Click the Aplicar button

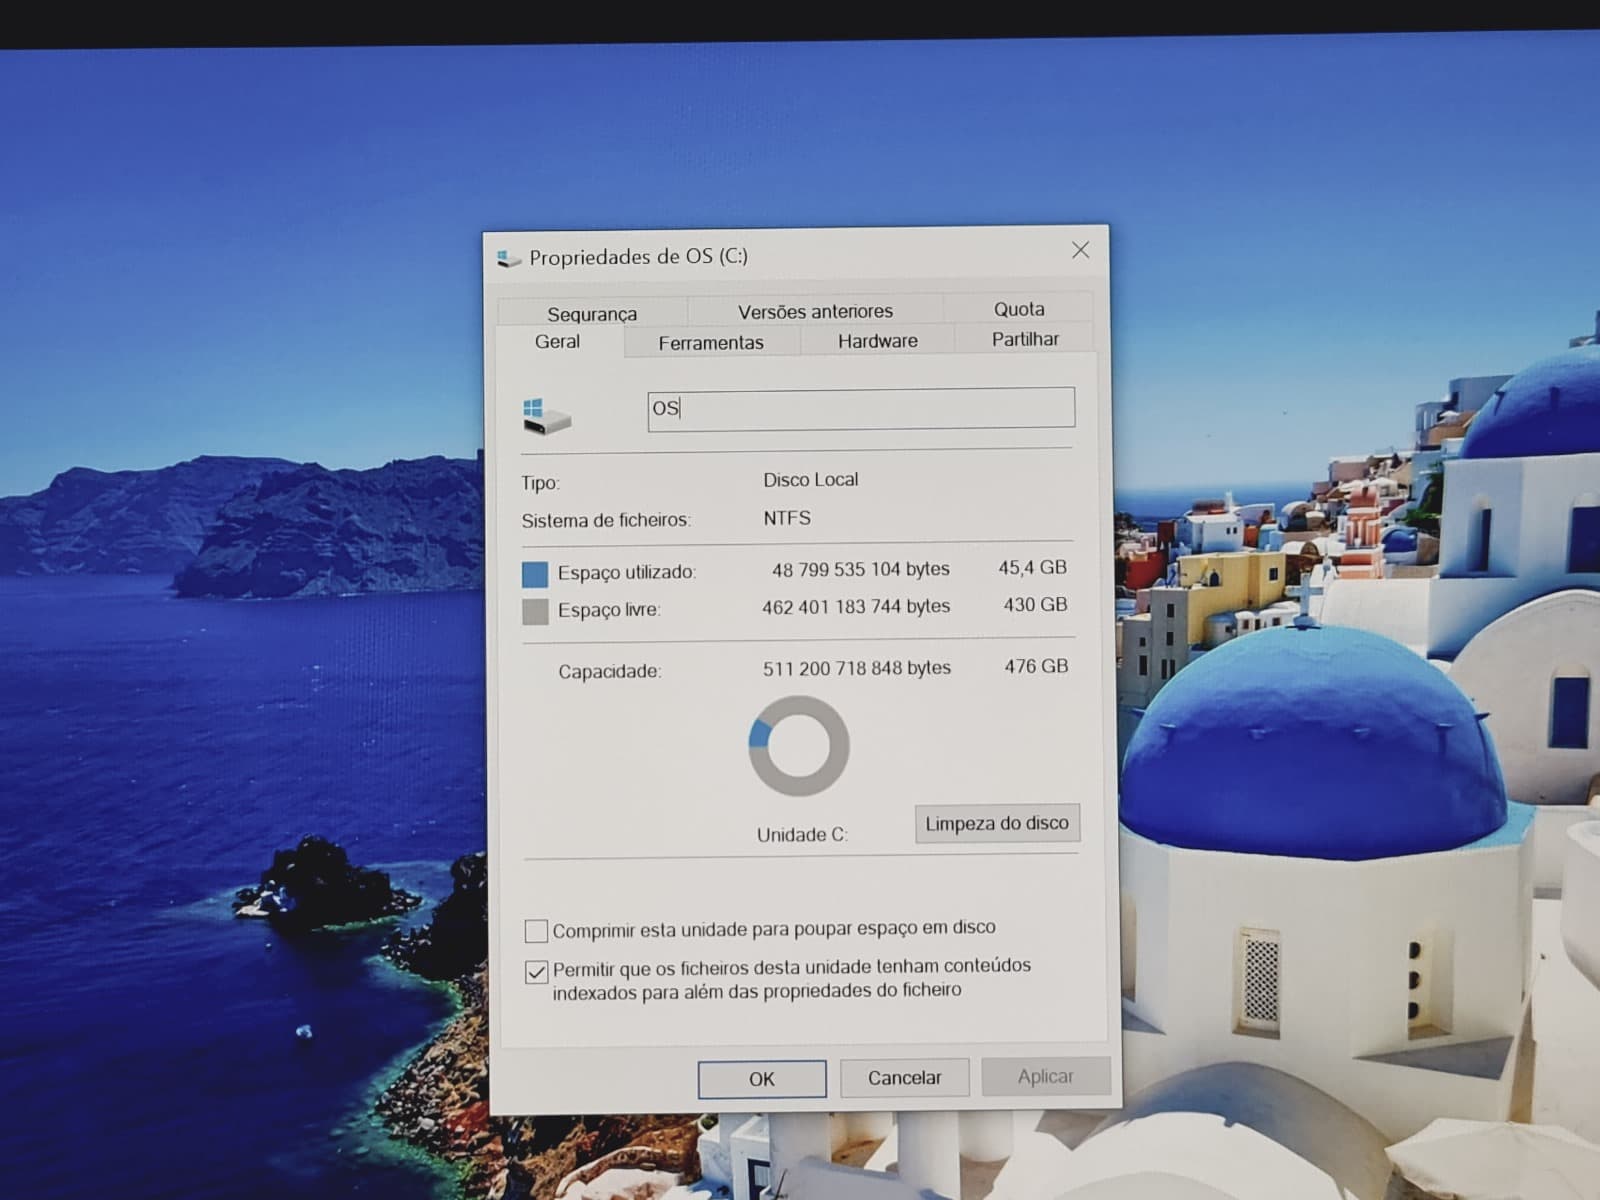pos(1046,1076)
